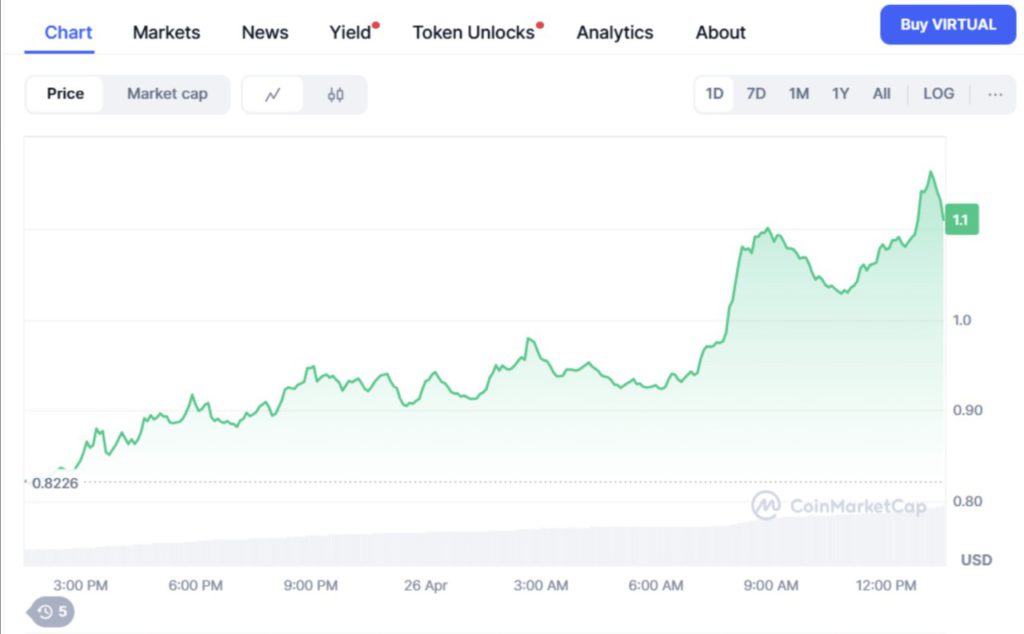This screenshot has height=634, width=1024.
Task: Select the 1D time range
Action: click(x=714, y=94)
